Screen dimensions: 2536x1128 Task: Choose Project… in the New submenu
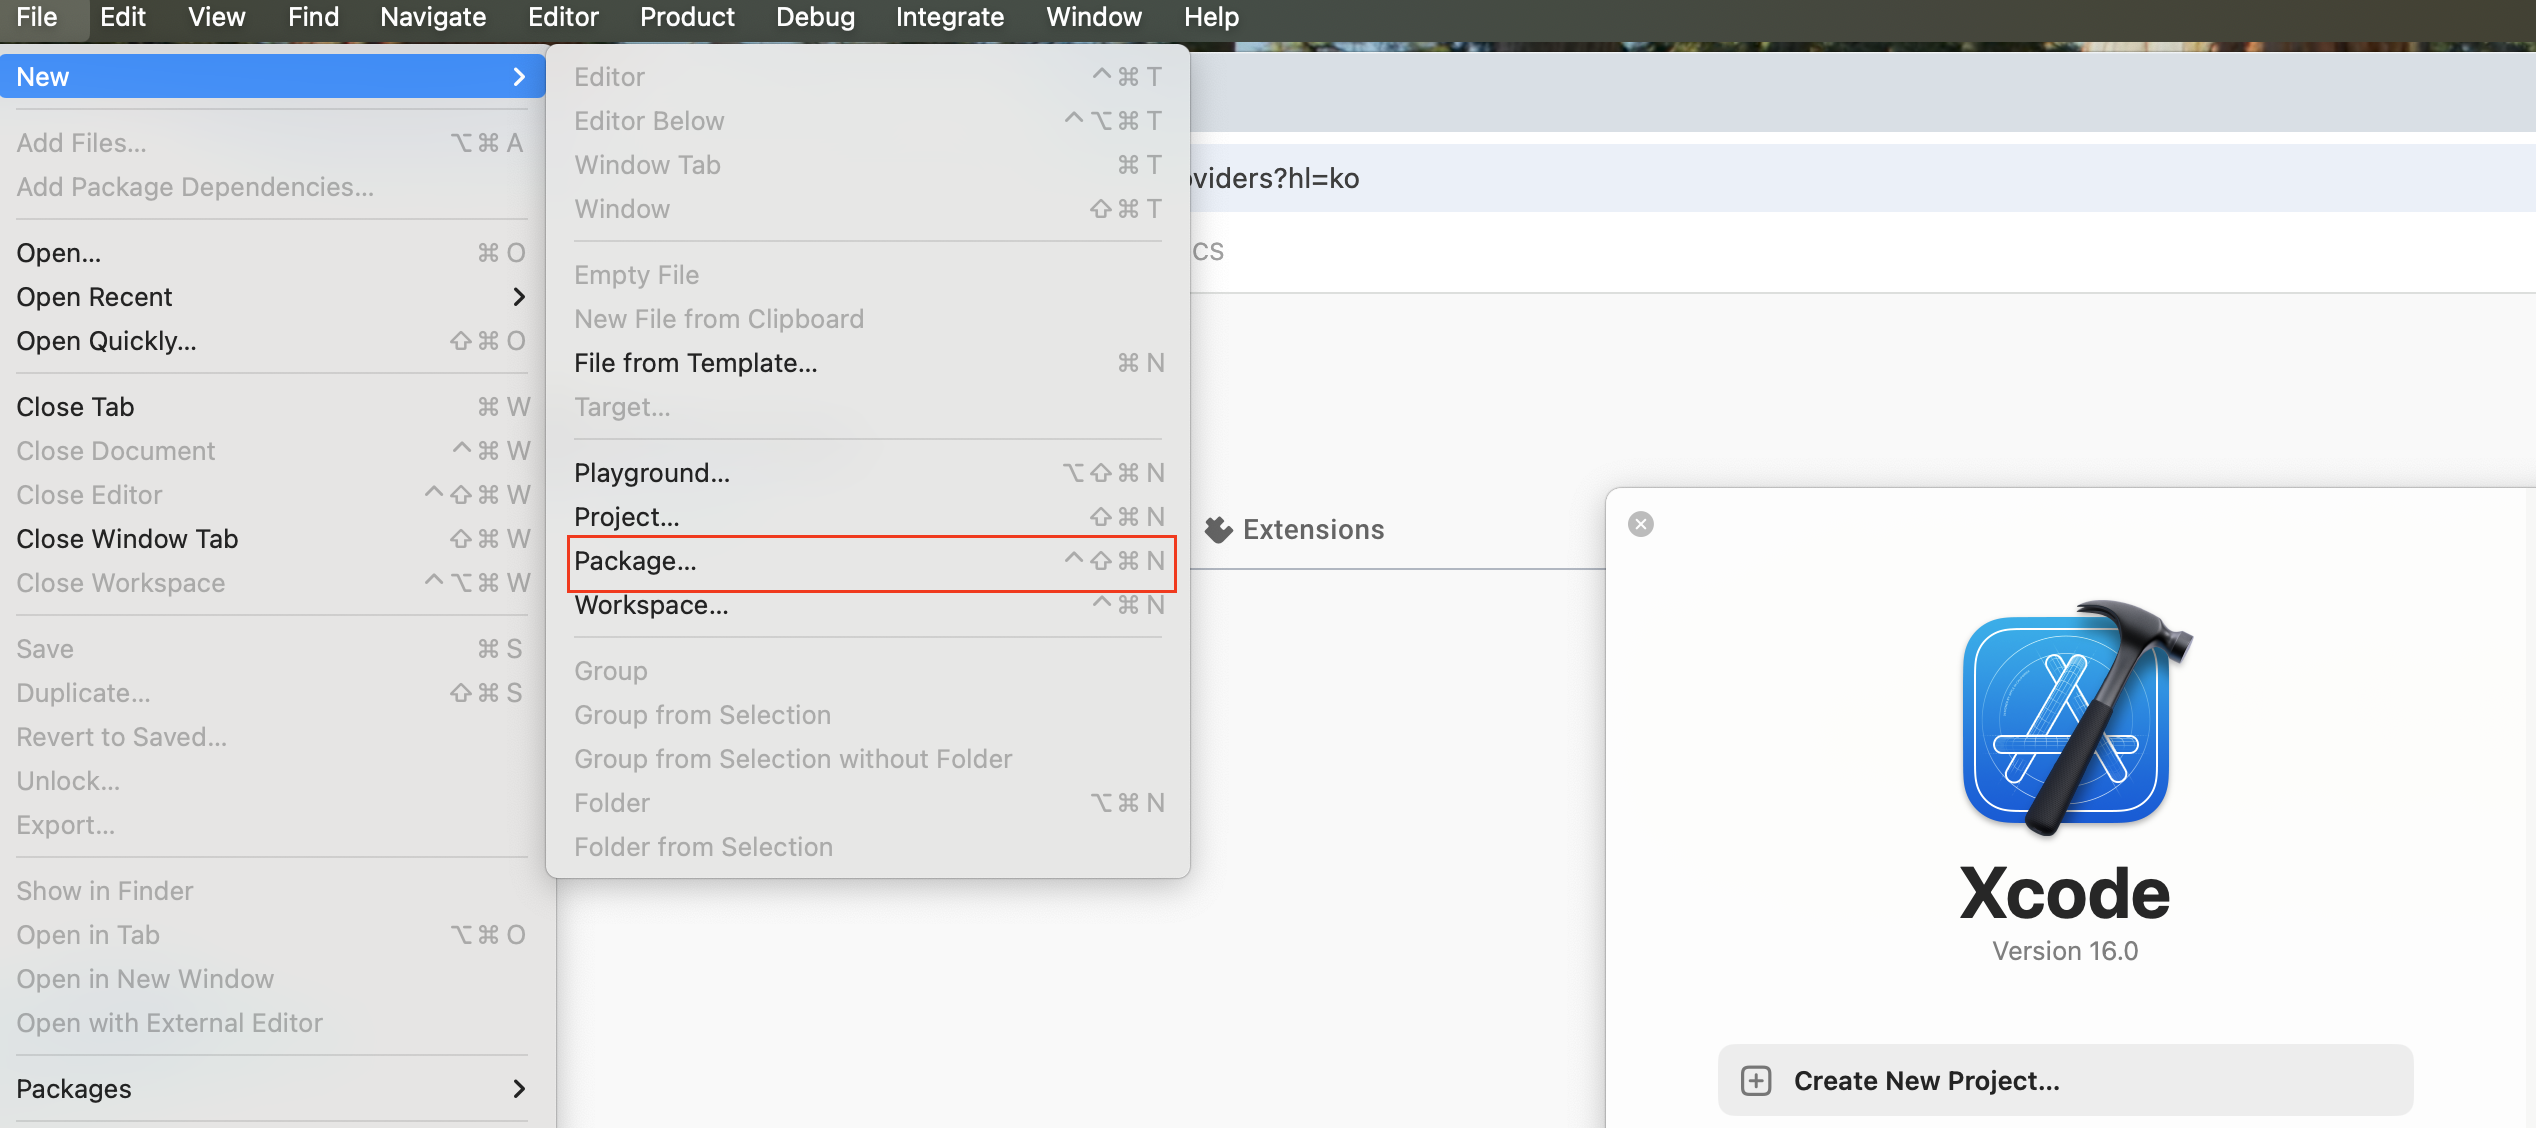626,517
